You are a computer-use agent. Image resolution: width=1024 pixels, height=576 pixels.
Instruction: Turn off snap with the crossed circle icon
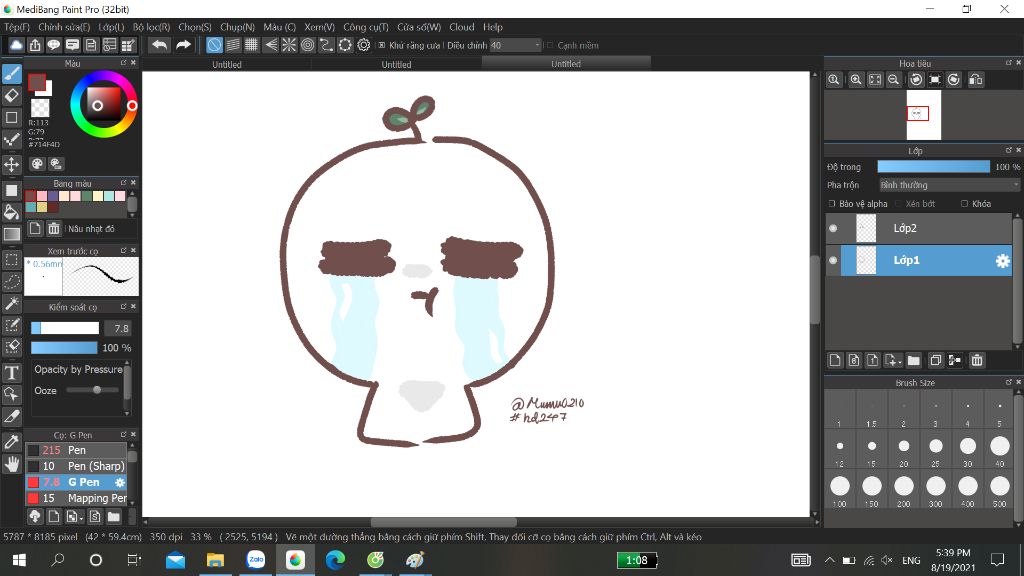coord(214,45)
